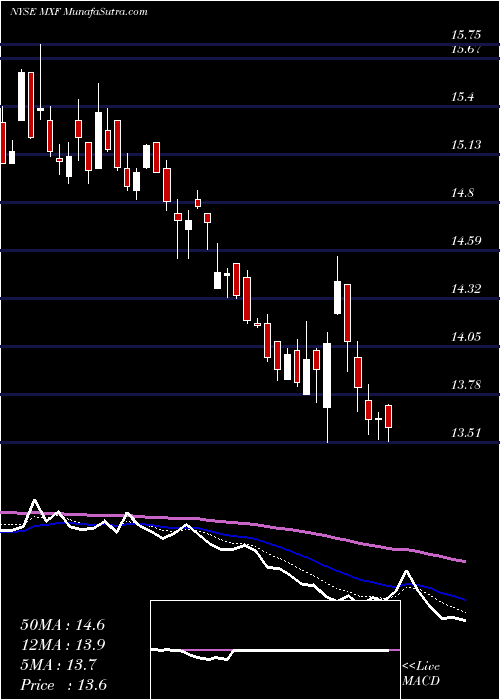Click the 14.59 price level label
Image resolution: width=500 pixels, height=700 pixels.
tap(466, 241)
